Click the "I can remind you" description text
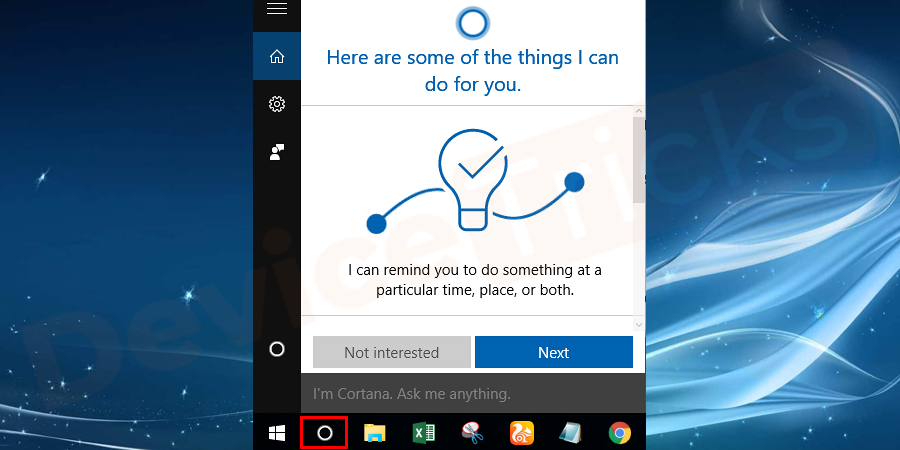The image size is (900, 450). point(475,280)
